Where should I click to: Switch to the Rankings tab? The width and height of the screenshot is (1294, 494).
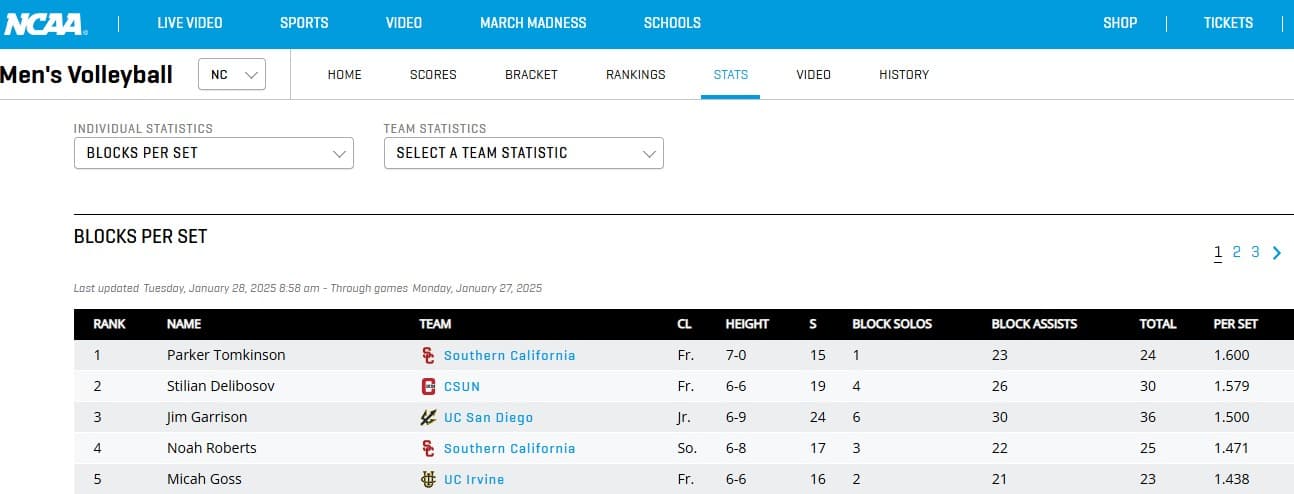coord(635,75)
